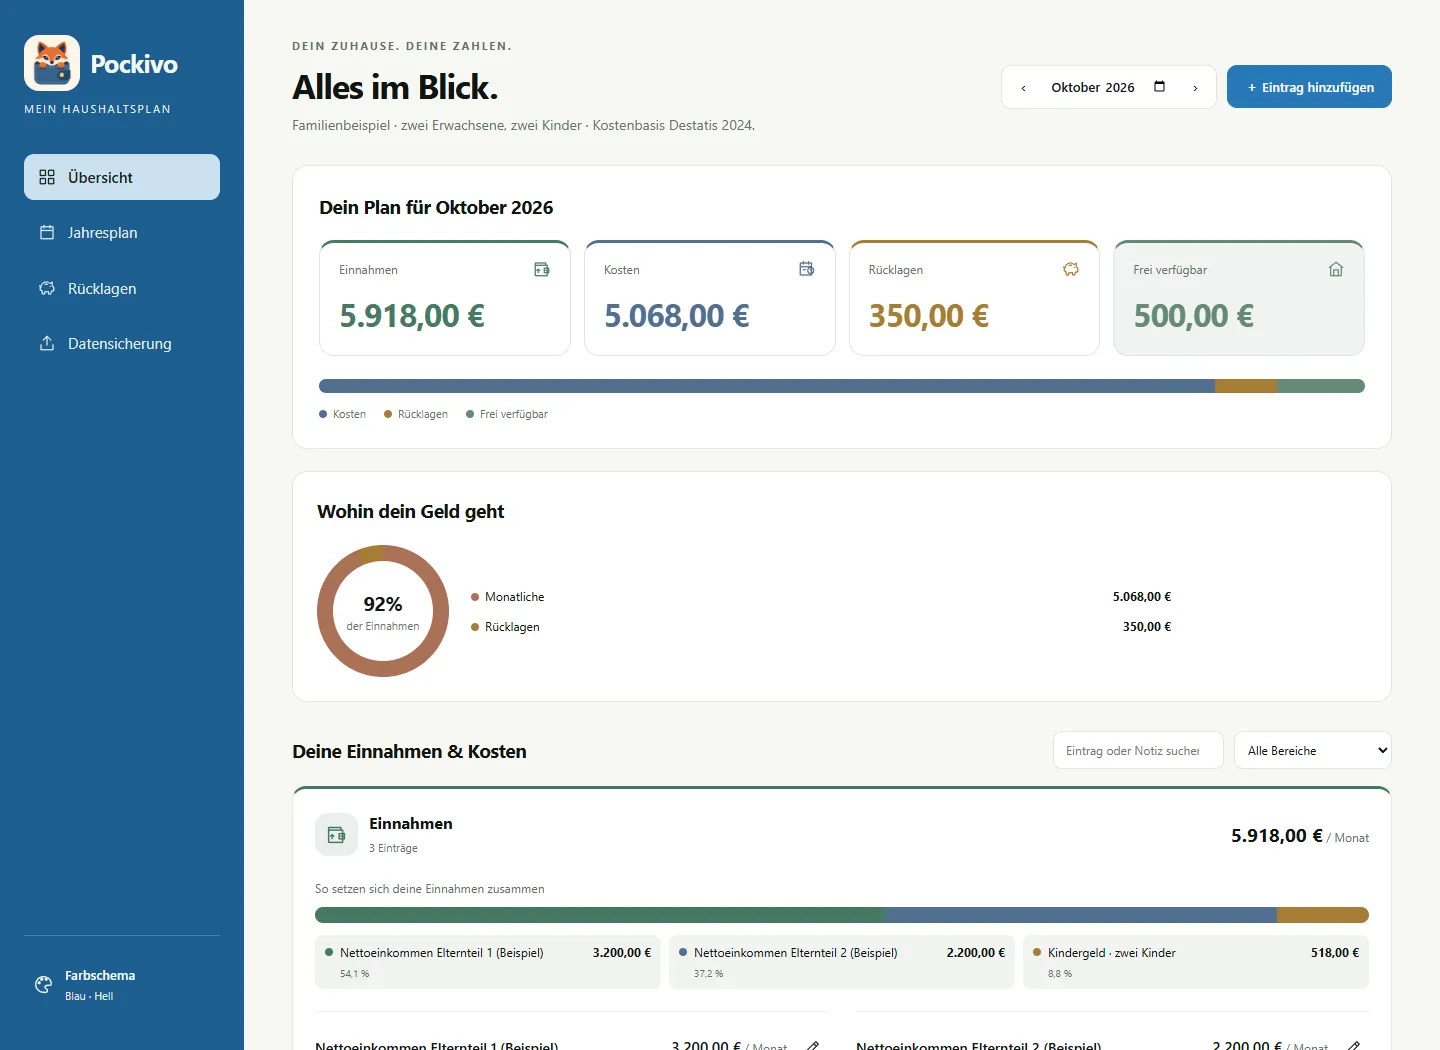
Task: Click the 5.068,00 € amount on the Kosten card
Action: point(677,316)
